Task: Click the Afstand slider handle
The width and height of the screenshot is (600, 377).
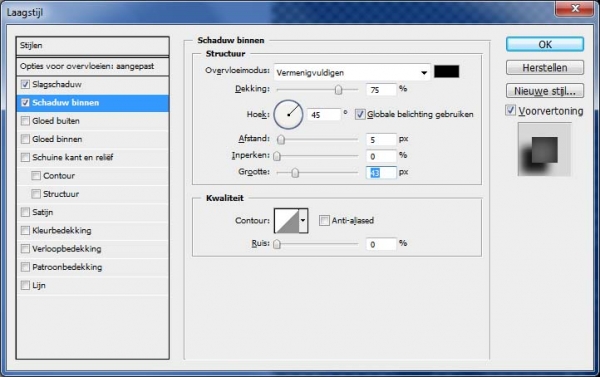Action: [x=281, y=139]
